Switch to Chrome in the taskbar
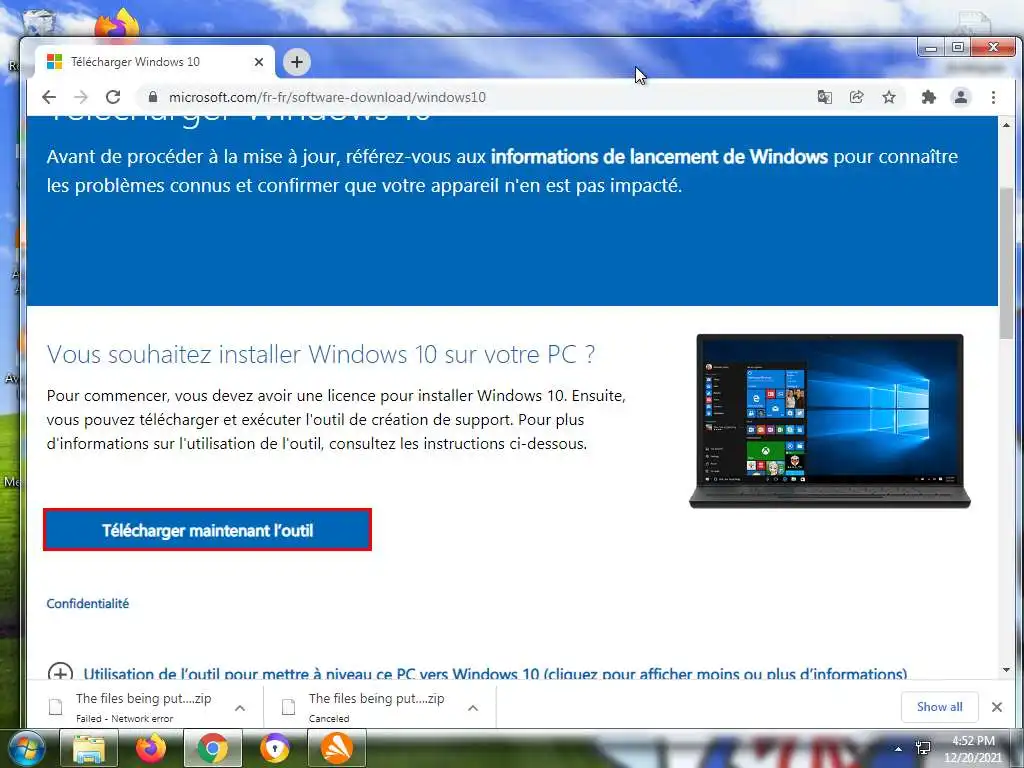 213,748
